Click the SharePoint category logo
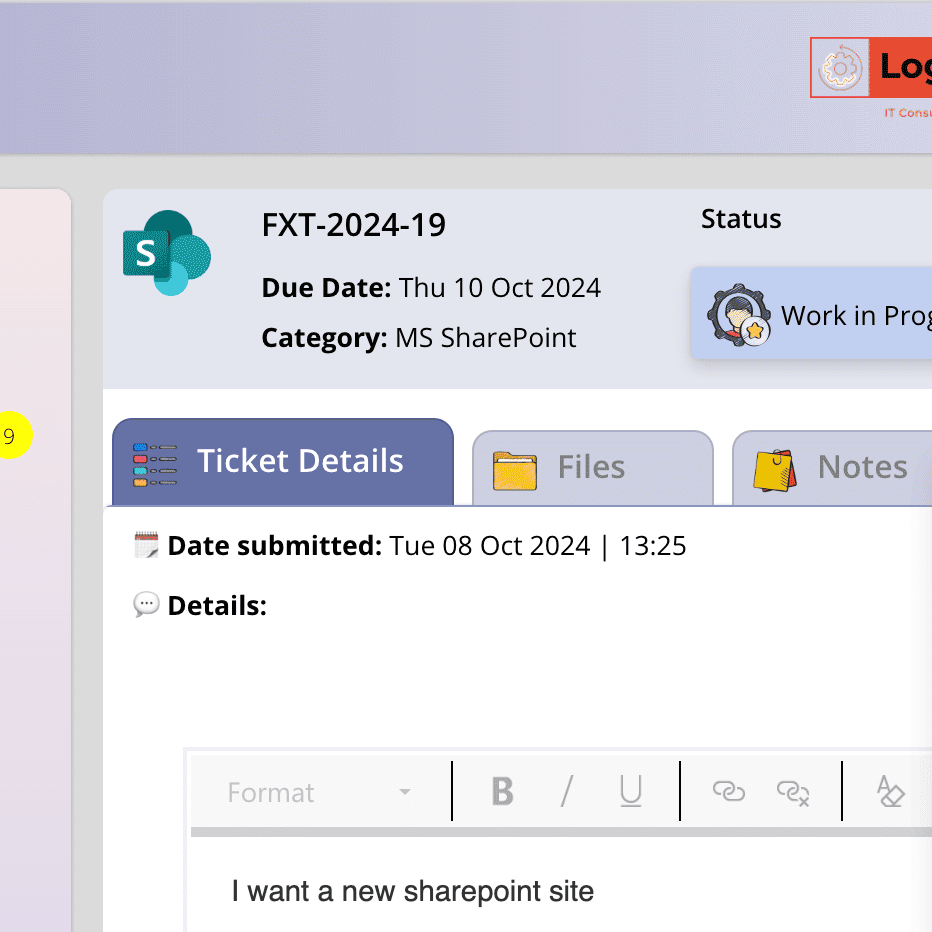The height and width of the screenshot is (932, 932). pyautogui.click(x=167, y=253)
